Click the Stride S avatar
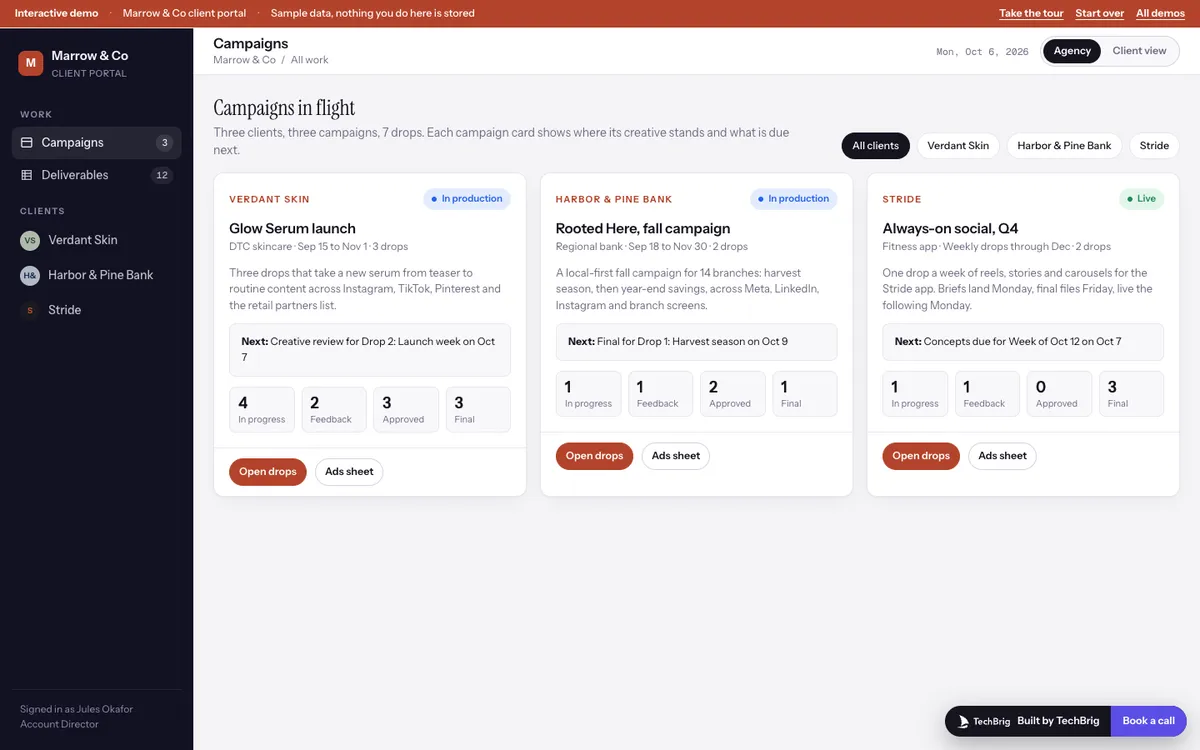This screenshot has height=750, width=1200. 30,311
